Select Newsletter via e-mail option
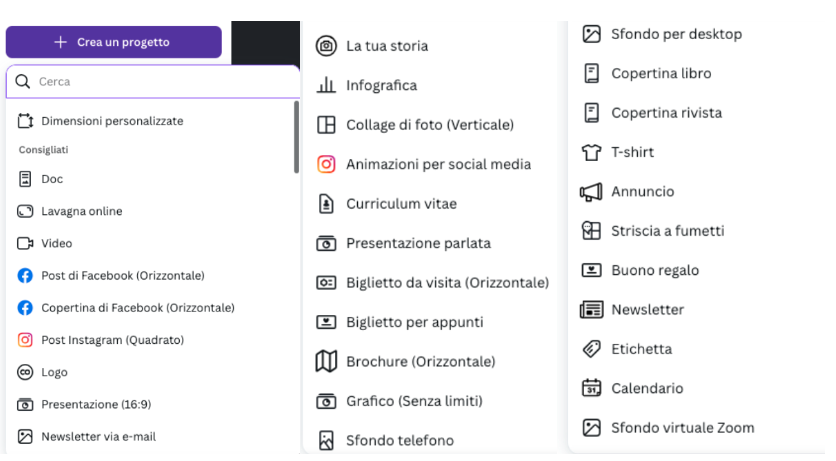The height and width of the screenshot is (461, 836). click(x=98, y=437)
